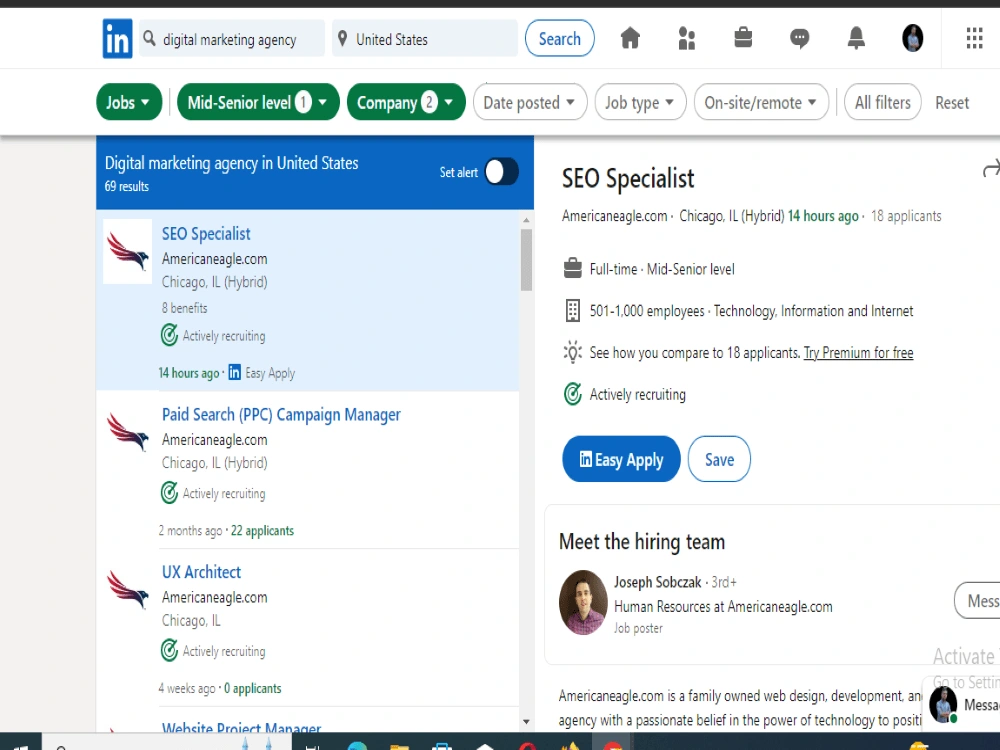Open Paid Search (PPC) Campaign Manager listing
1000x750 pixels.
coord(281,415)
